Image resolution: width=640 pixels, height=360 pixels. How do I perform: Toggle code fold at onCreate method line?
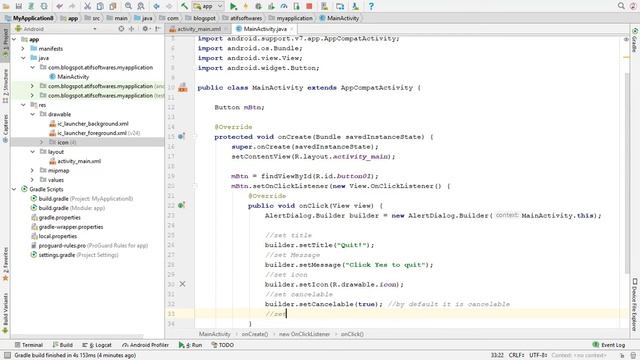tap(195, 137)
